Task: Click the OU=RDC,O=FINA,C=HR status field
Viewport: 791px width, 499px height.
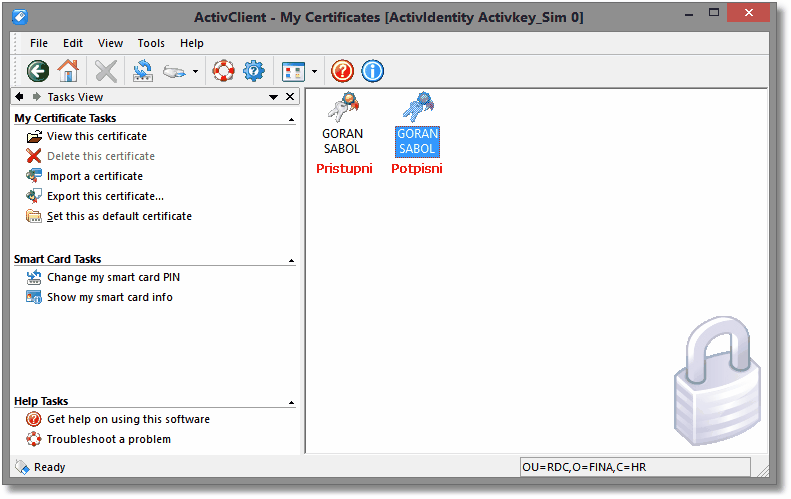Action: pos(635,467)
